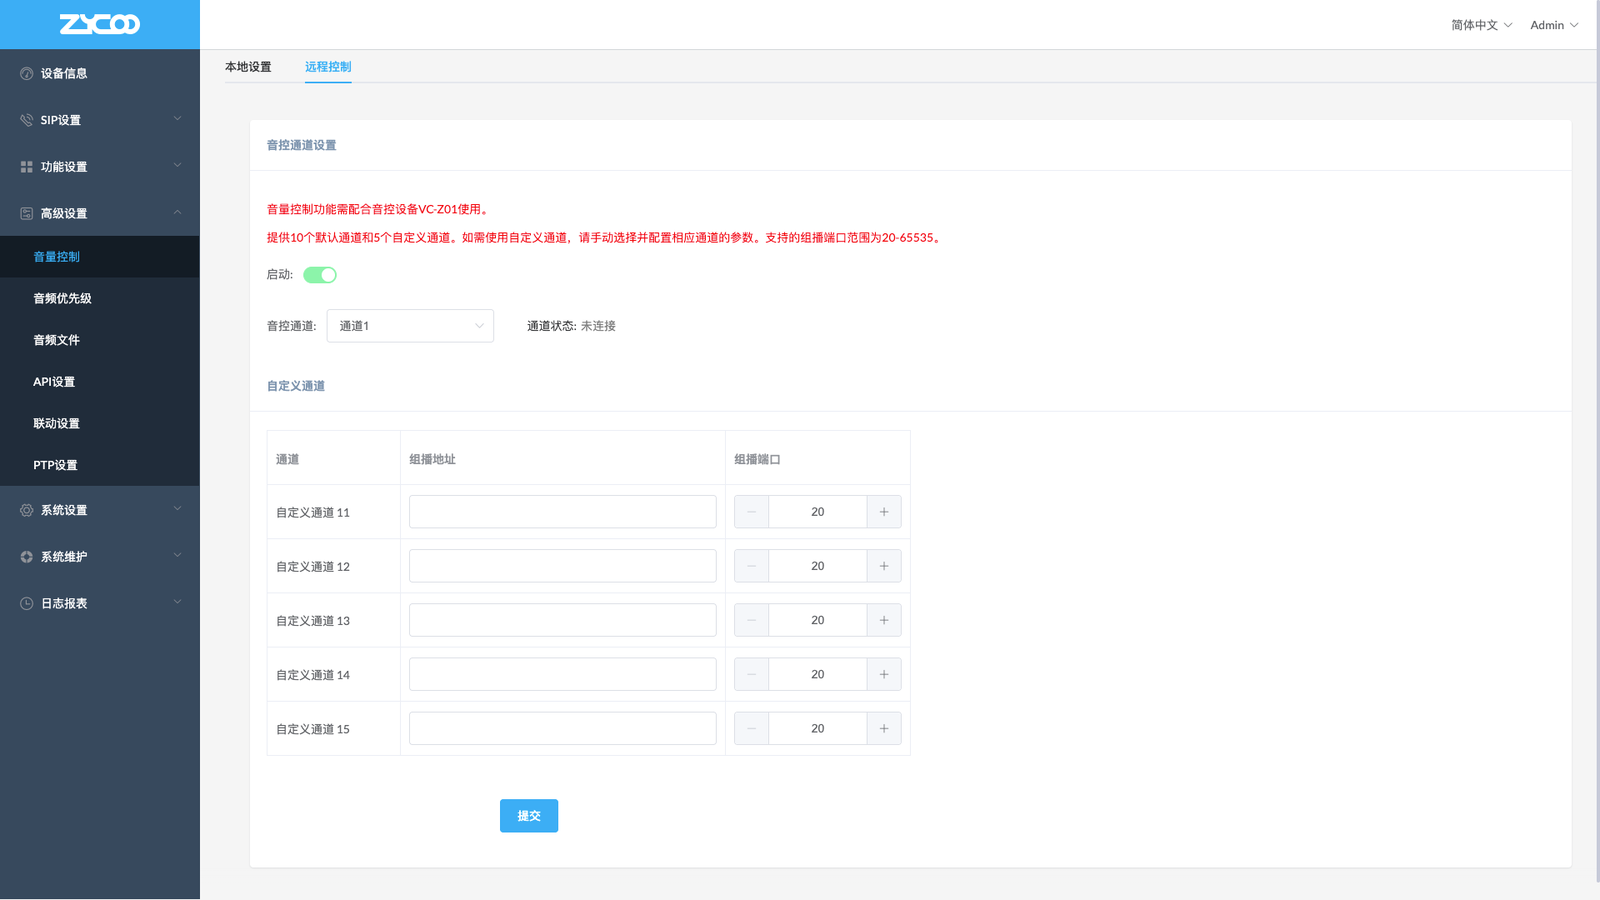Click the 高级设置 sidebar icon
Viewport: 1600px width, 900px height.
[x=27, y=214]
